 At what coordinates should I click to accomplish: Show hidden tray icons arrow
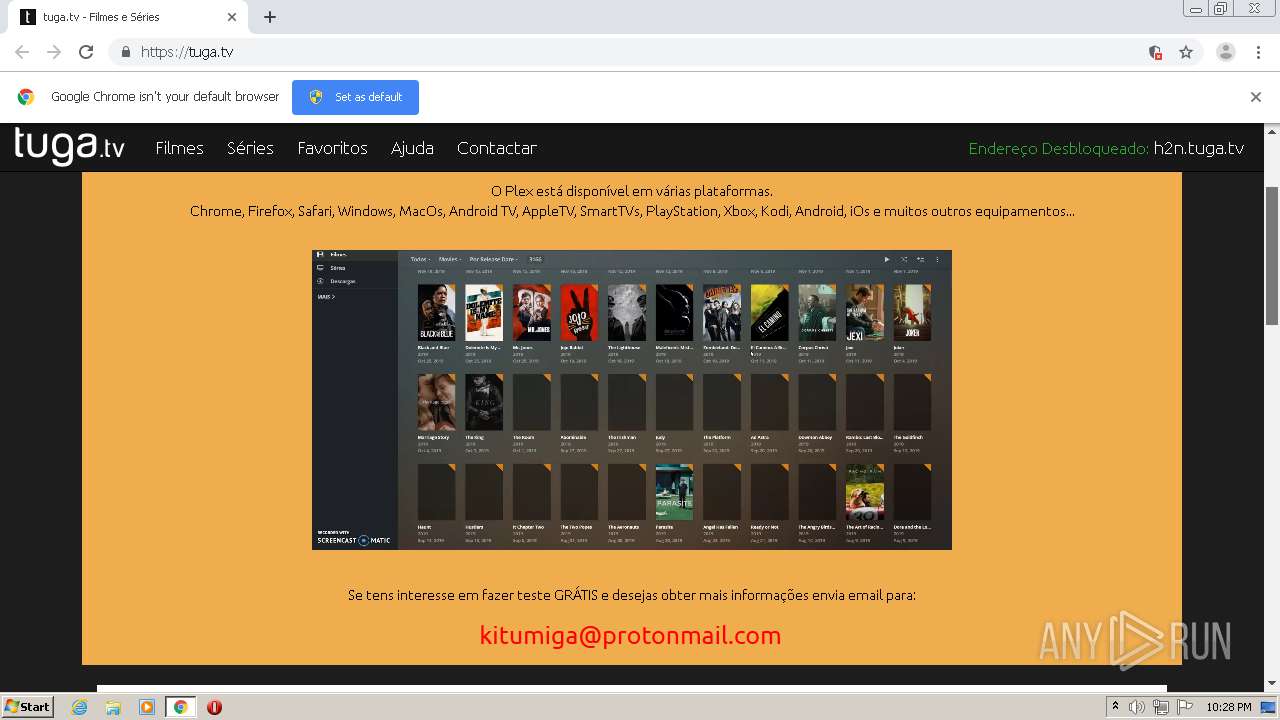coord(1115,706)
